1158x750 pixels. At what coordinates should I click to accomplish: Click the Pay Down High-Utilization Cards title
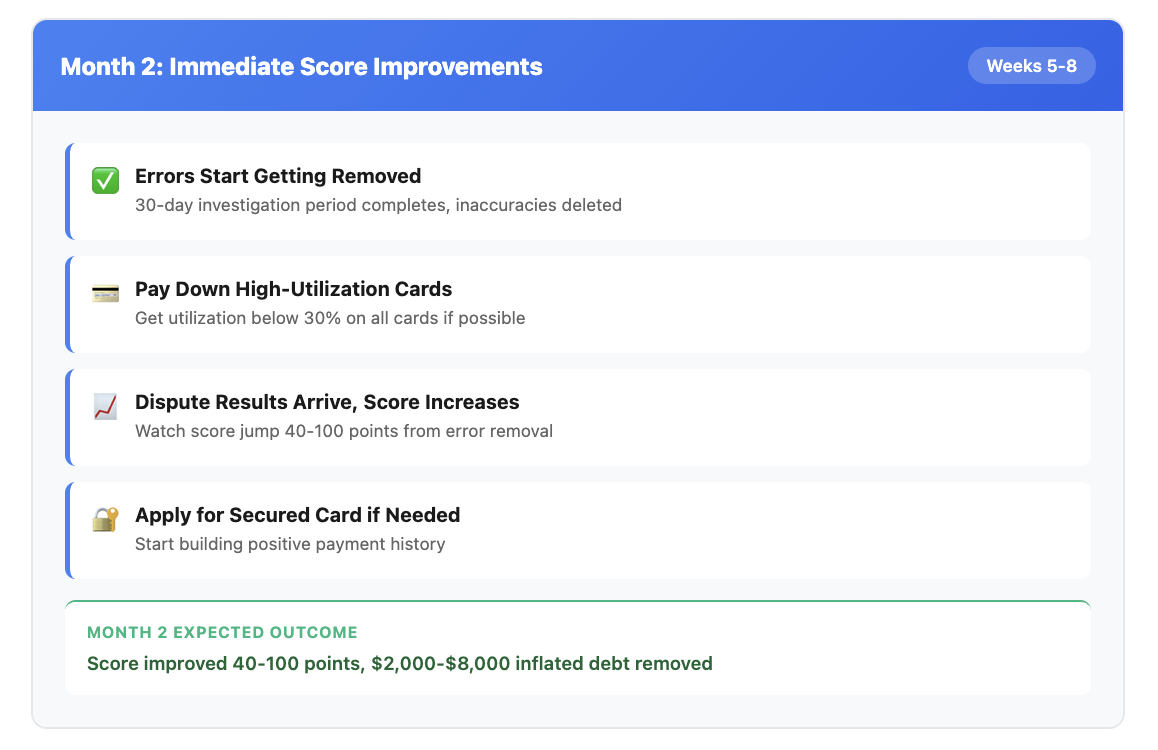point(293,289)
